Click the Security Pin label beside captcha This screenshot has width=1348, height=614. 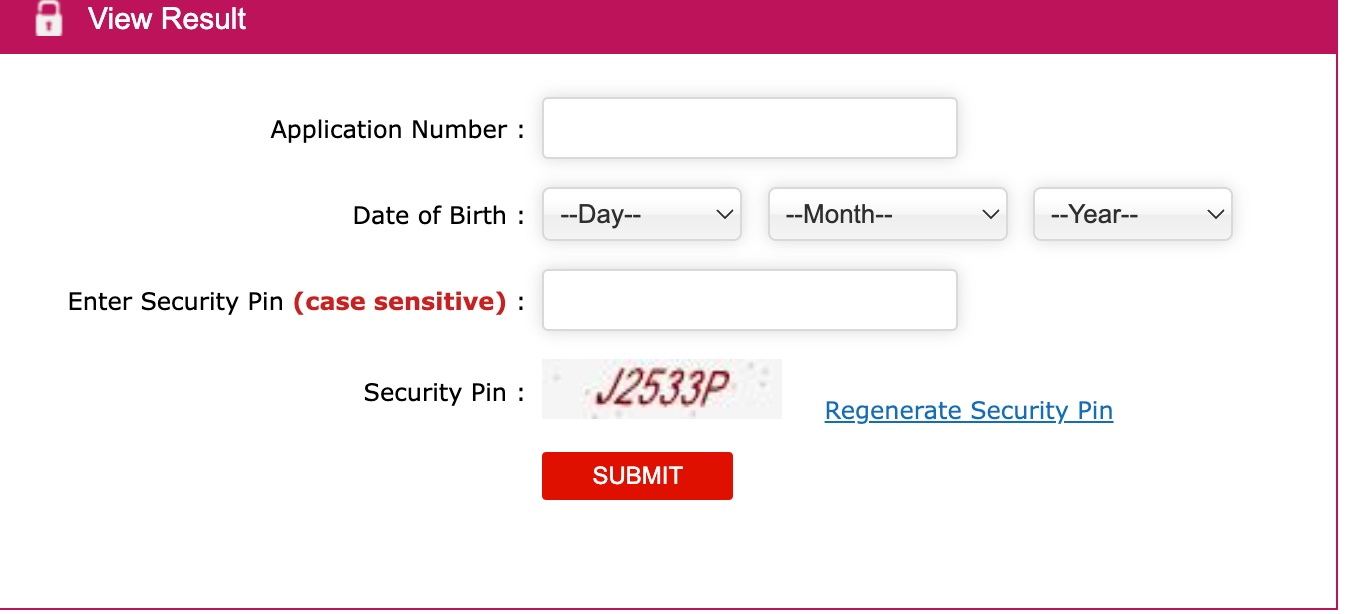(435, 393)
